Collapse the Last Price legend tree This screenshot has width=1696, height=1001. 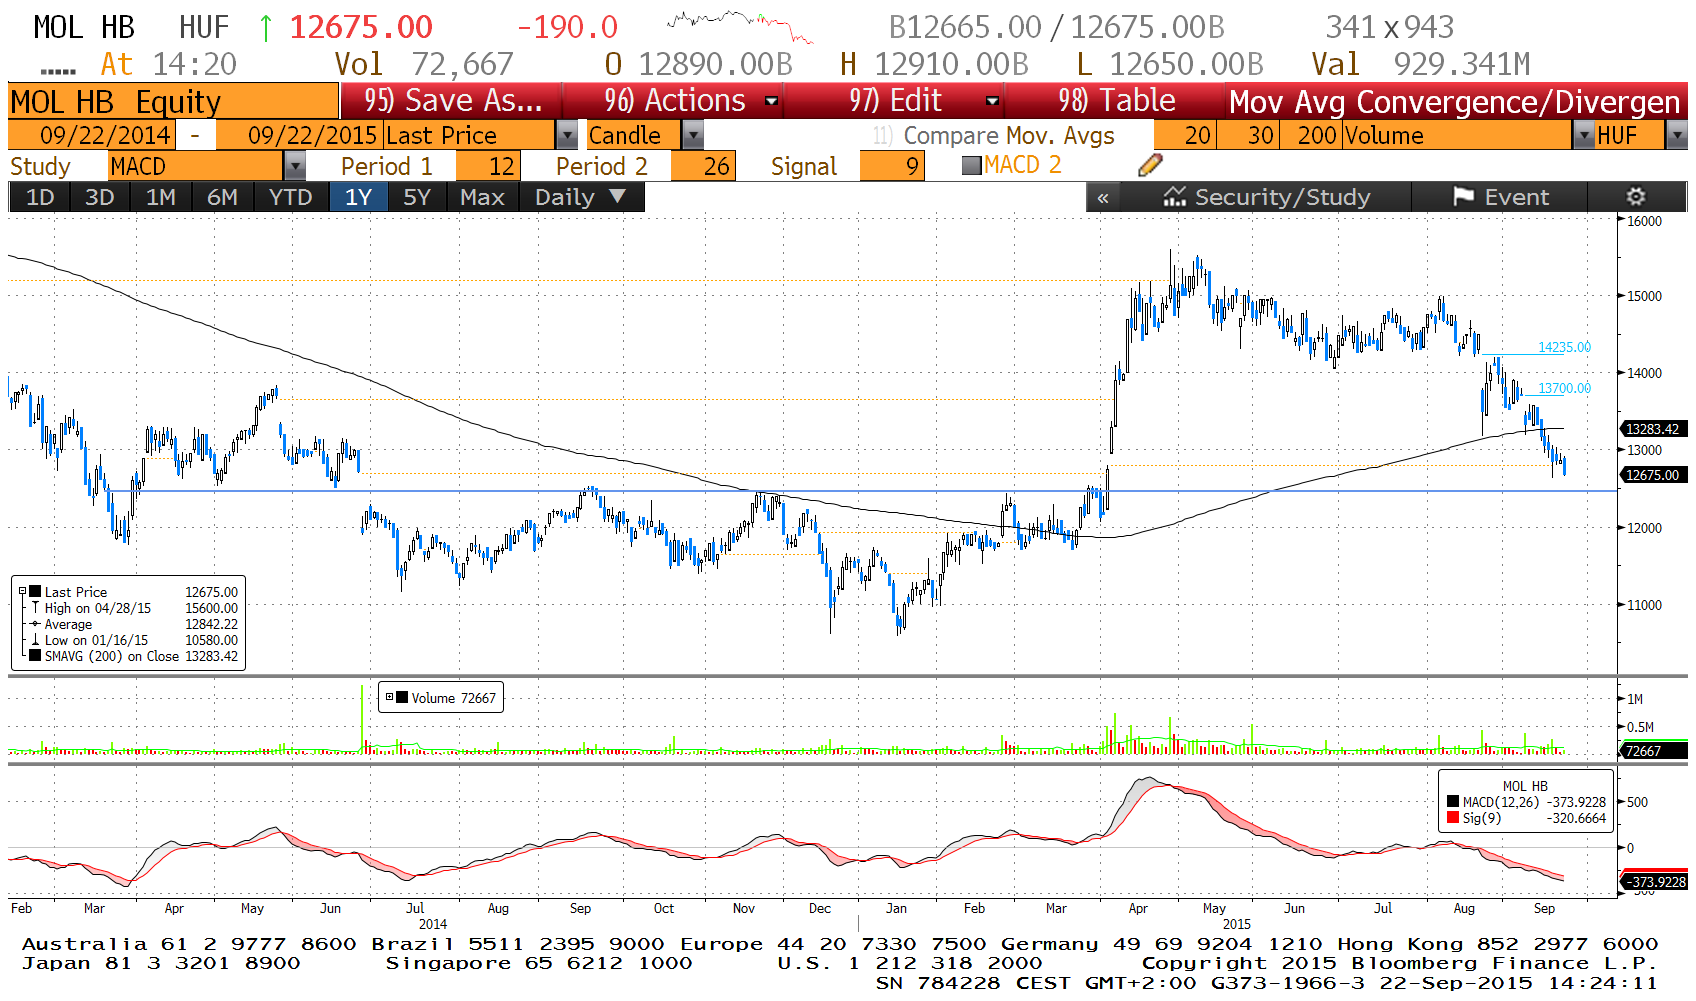click(x=22, y=592)
